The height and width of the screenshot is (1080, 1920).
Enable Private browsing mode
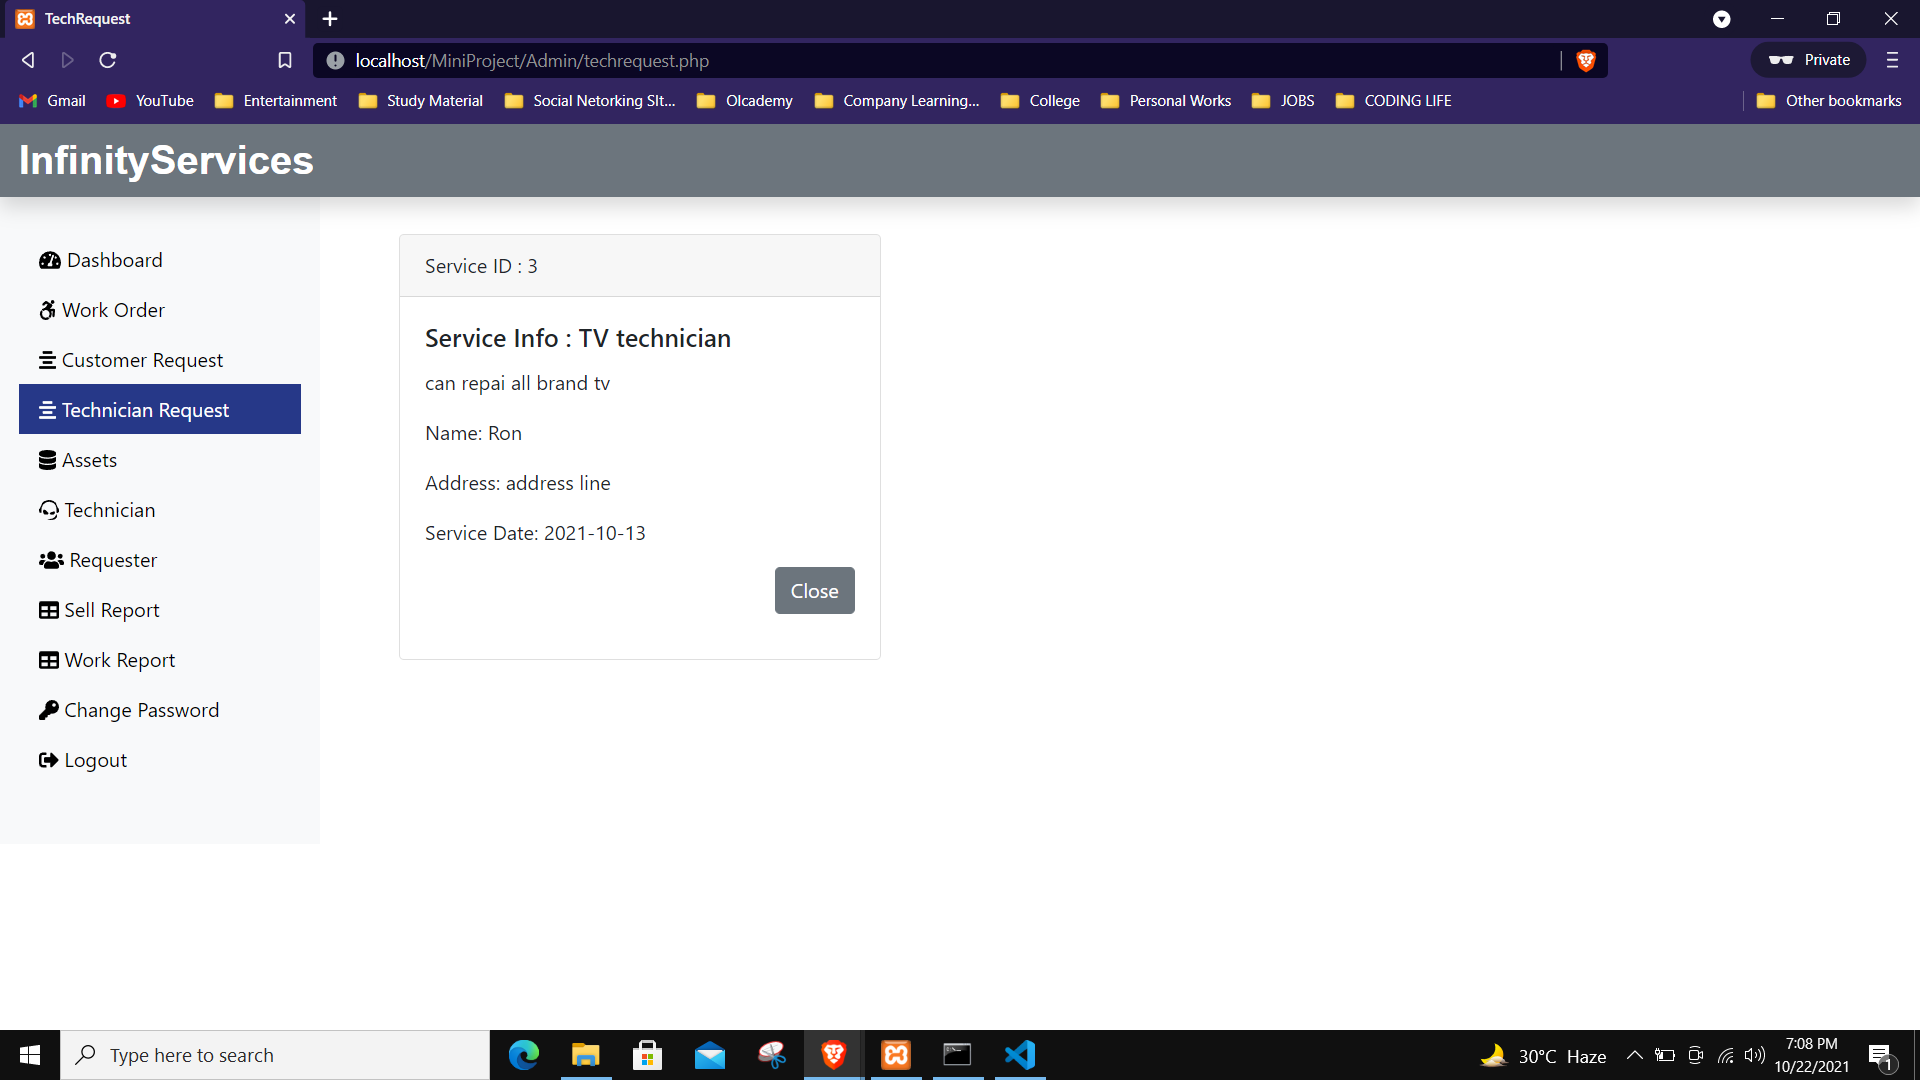[x=1808, y=60]
